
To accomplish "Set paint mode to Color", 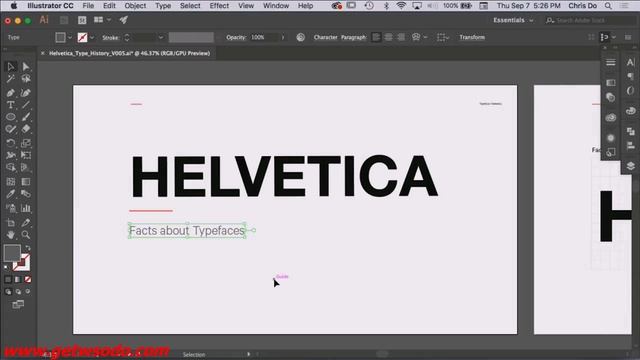I will pos(8,280).
